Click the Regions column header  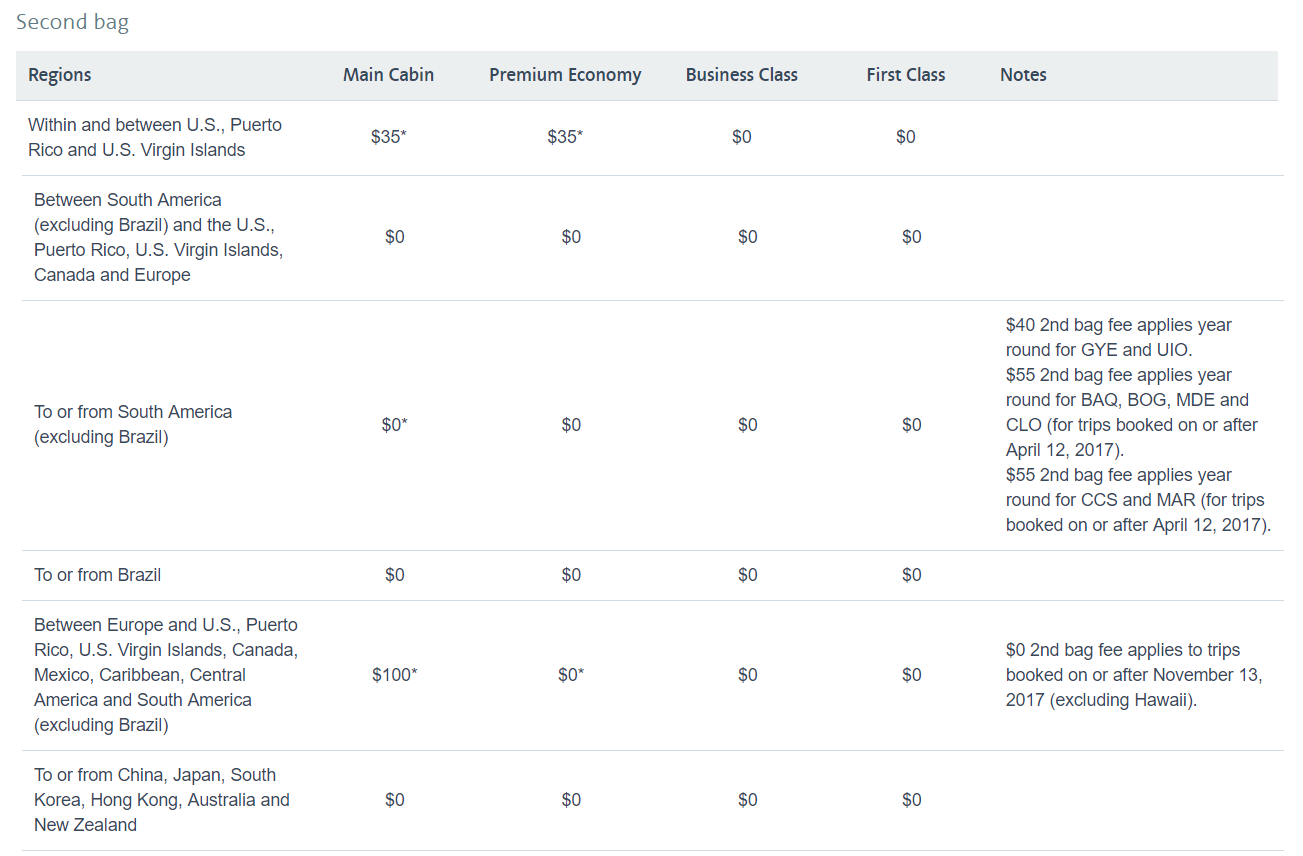[x=60, y=75]
